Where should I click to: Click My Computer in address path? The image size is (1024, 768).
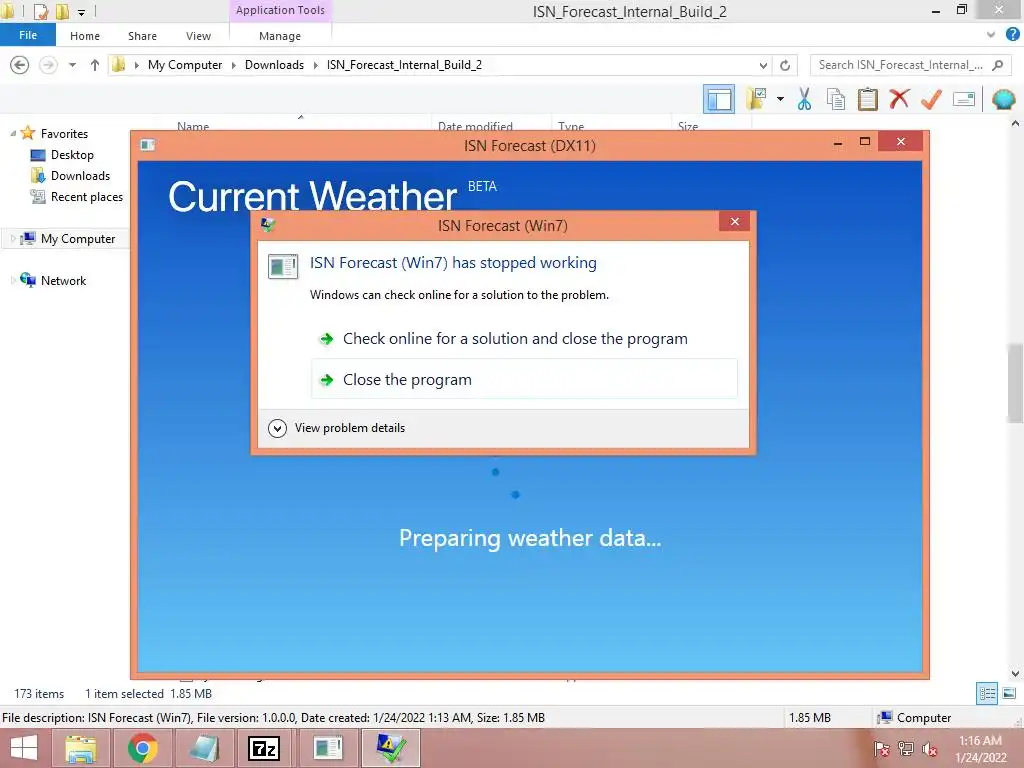pyautogui.click(x=185, y=65)
